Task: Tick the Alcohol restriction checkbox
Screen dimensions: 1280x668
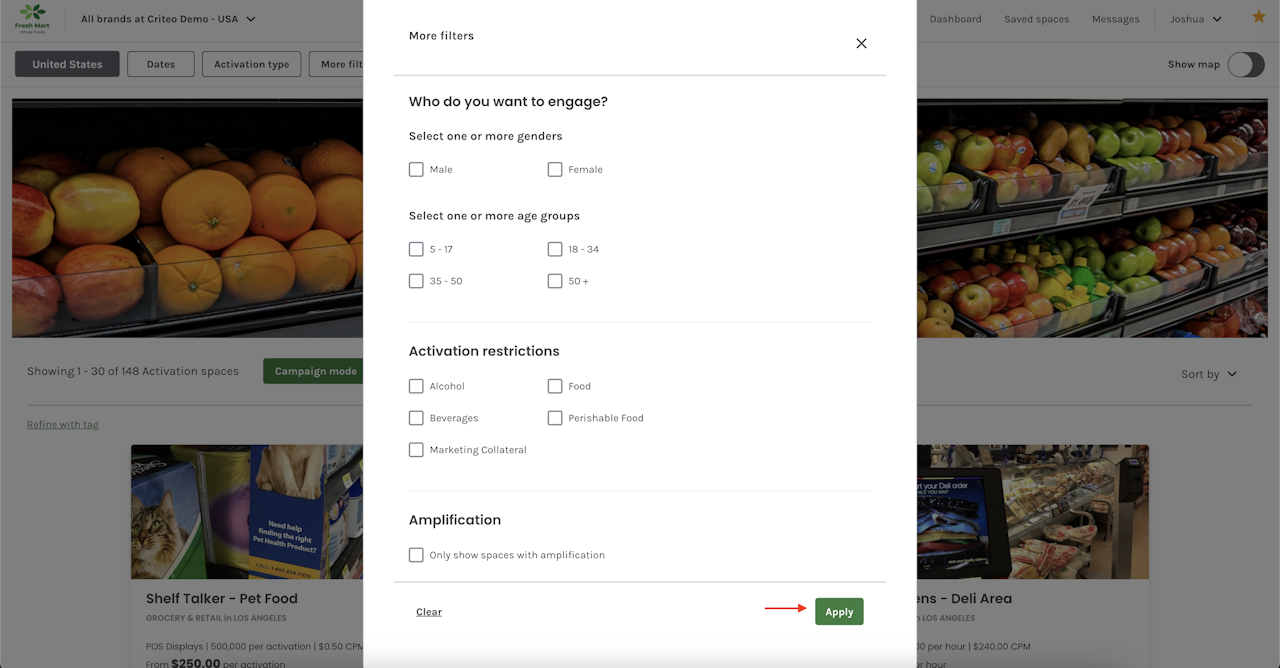Action: point(416,386)
